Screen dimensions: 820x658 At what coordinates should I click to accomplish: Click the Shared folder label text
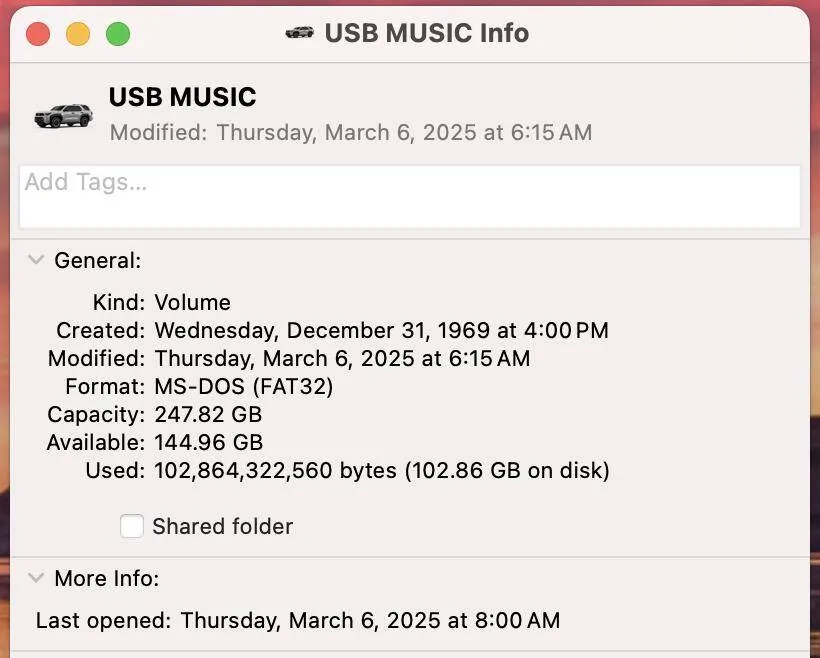click(x=222, y=527)
